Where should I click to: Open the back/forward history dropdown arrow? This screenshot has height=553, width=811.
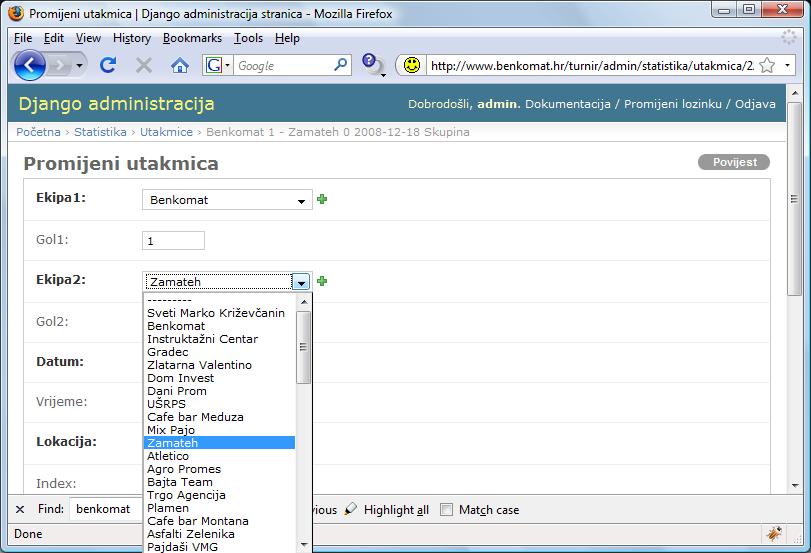(79, 66)
